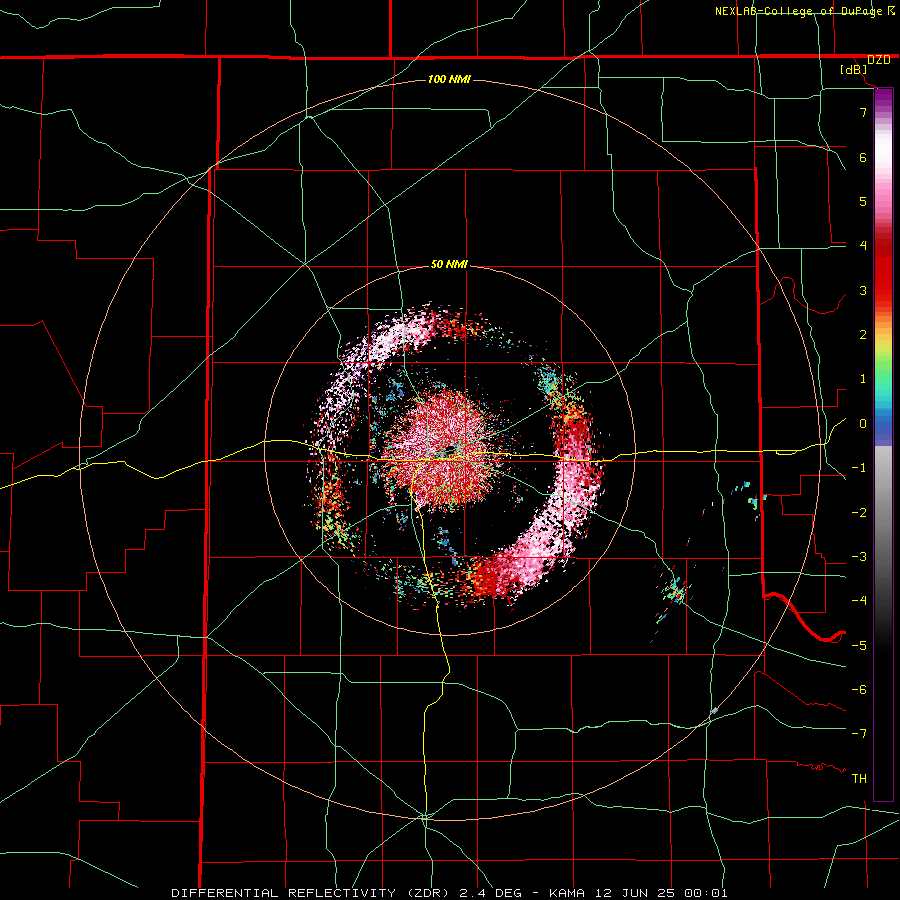Viewport: 900px width, 900px height.
Task: Click the -6 value on color scale
Action: click(x=859, y=690)
